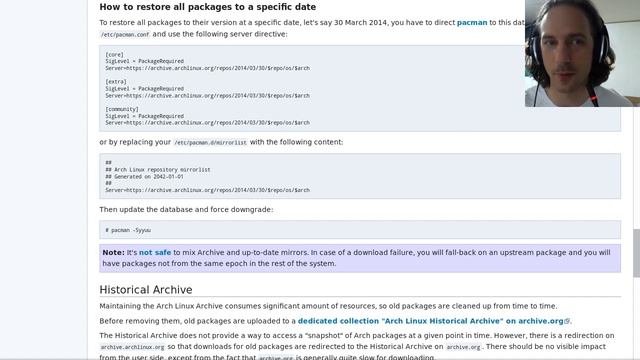The image size is (640, 360).
Task: Open the pacman wiki link
Action: 472,23
